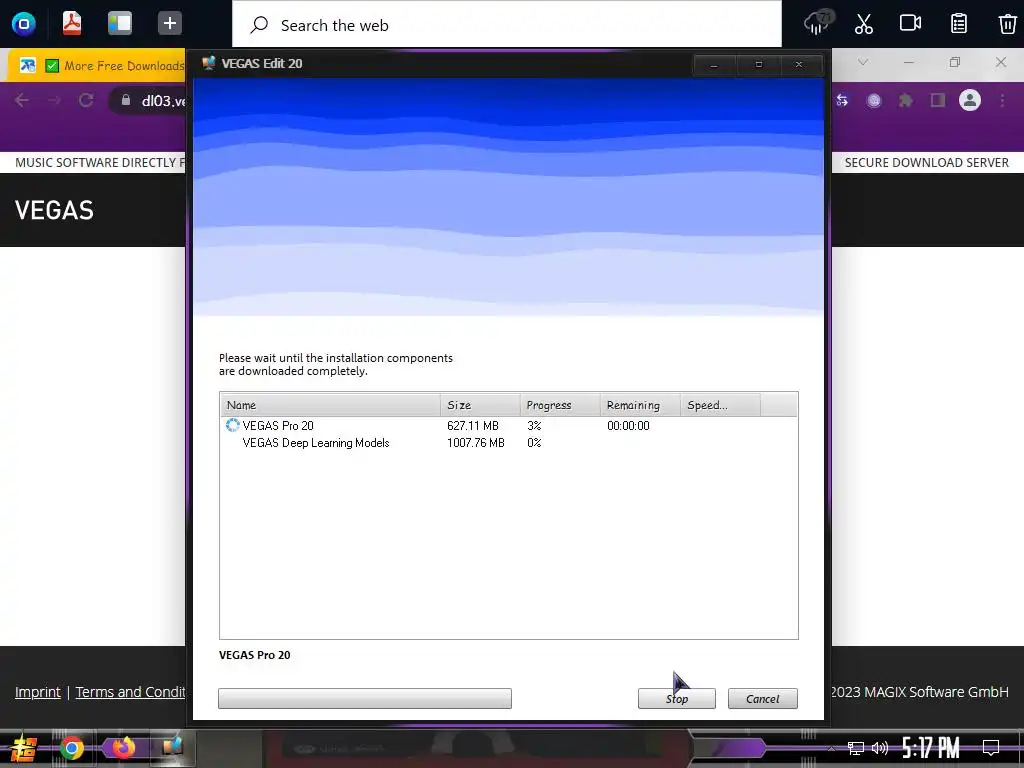The image size is (1024, 768).
Task: Open the notification center icon
Action: (x=991, y=748)
